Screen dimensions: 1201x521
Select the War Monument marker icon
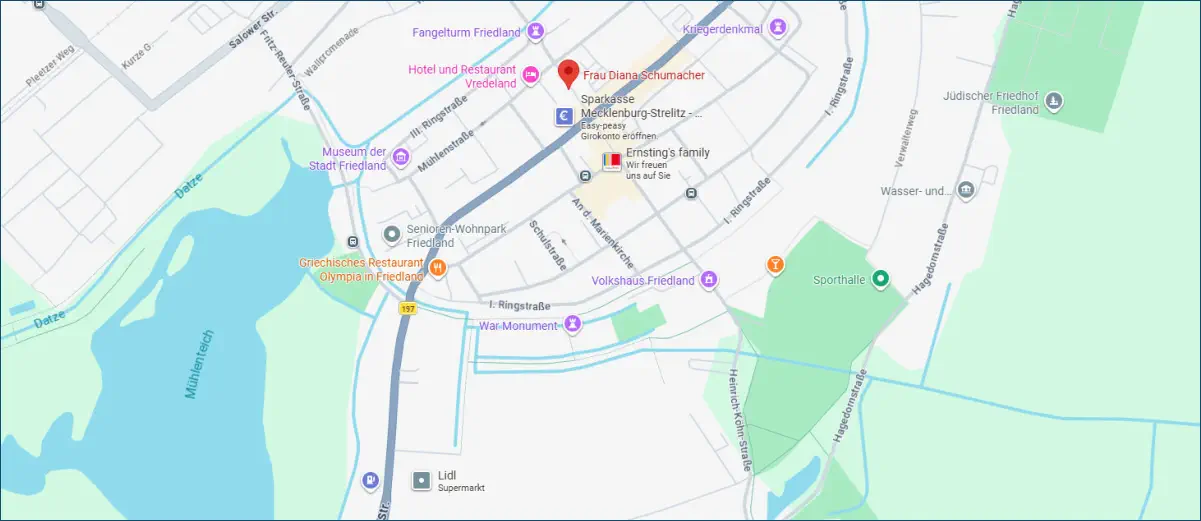click(x=572, y=324)
